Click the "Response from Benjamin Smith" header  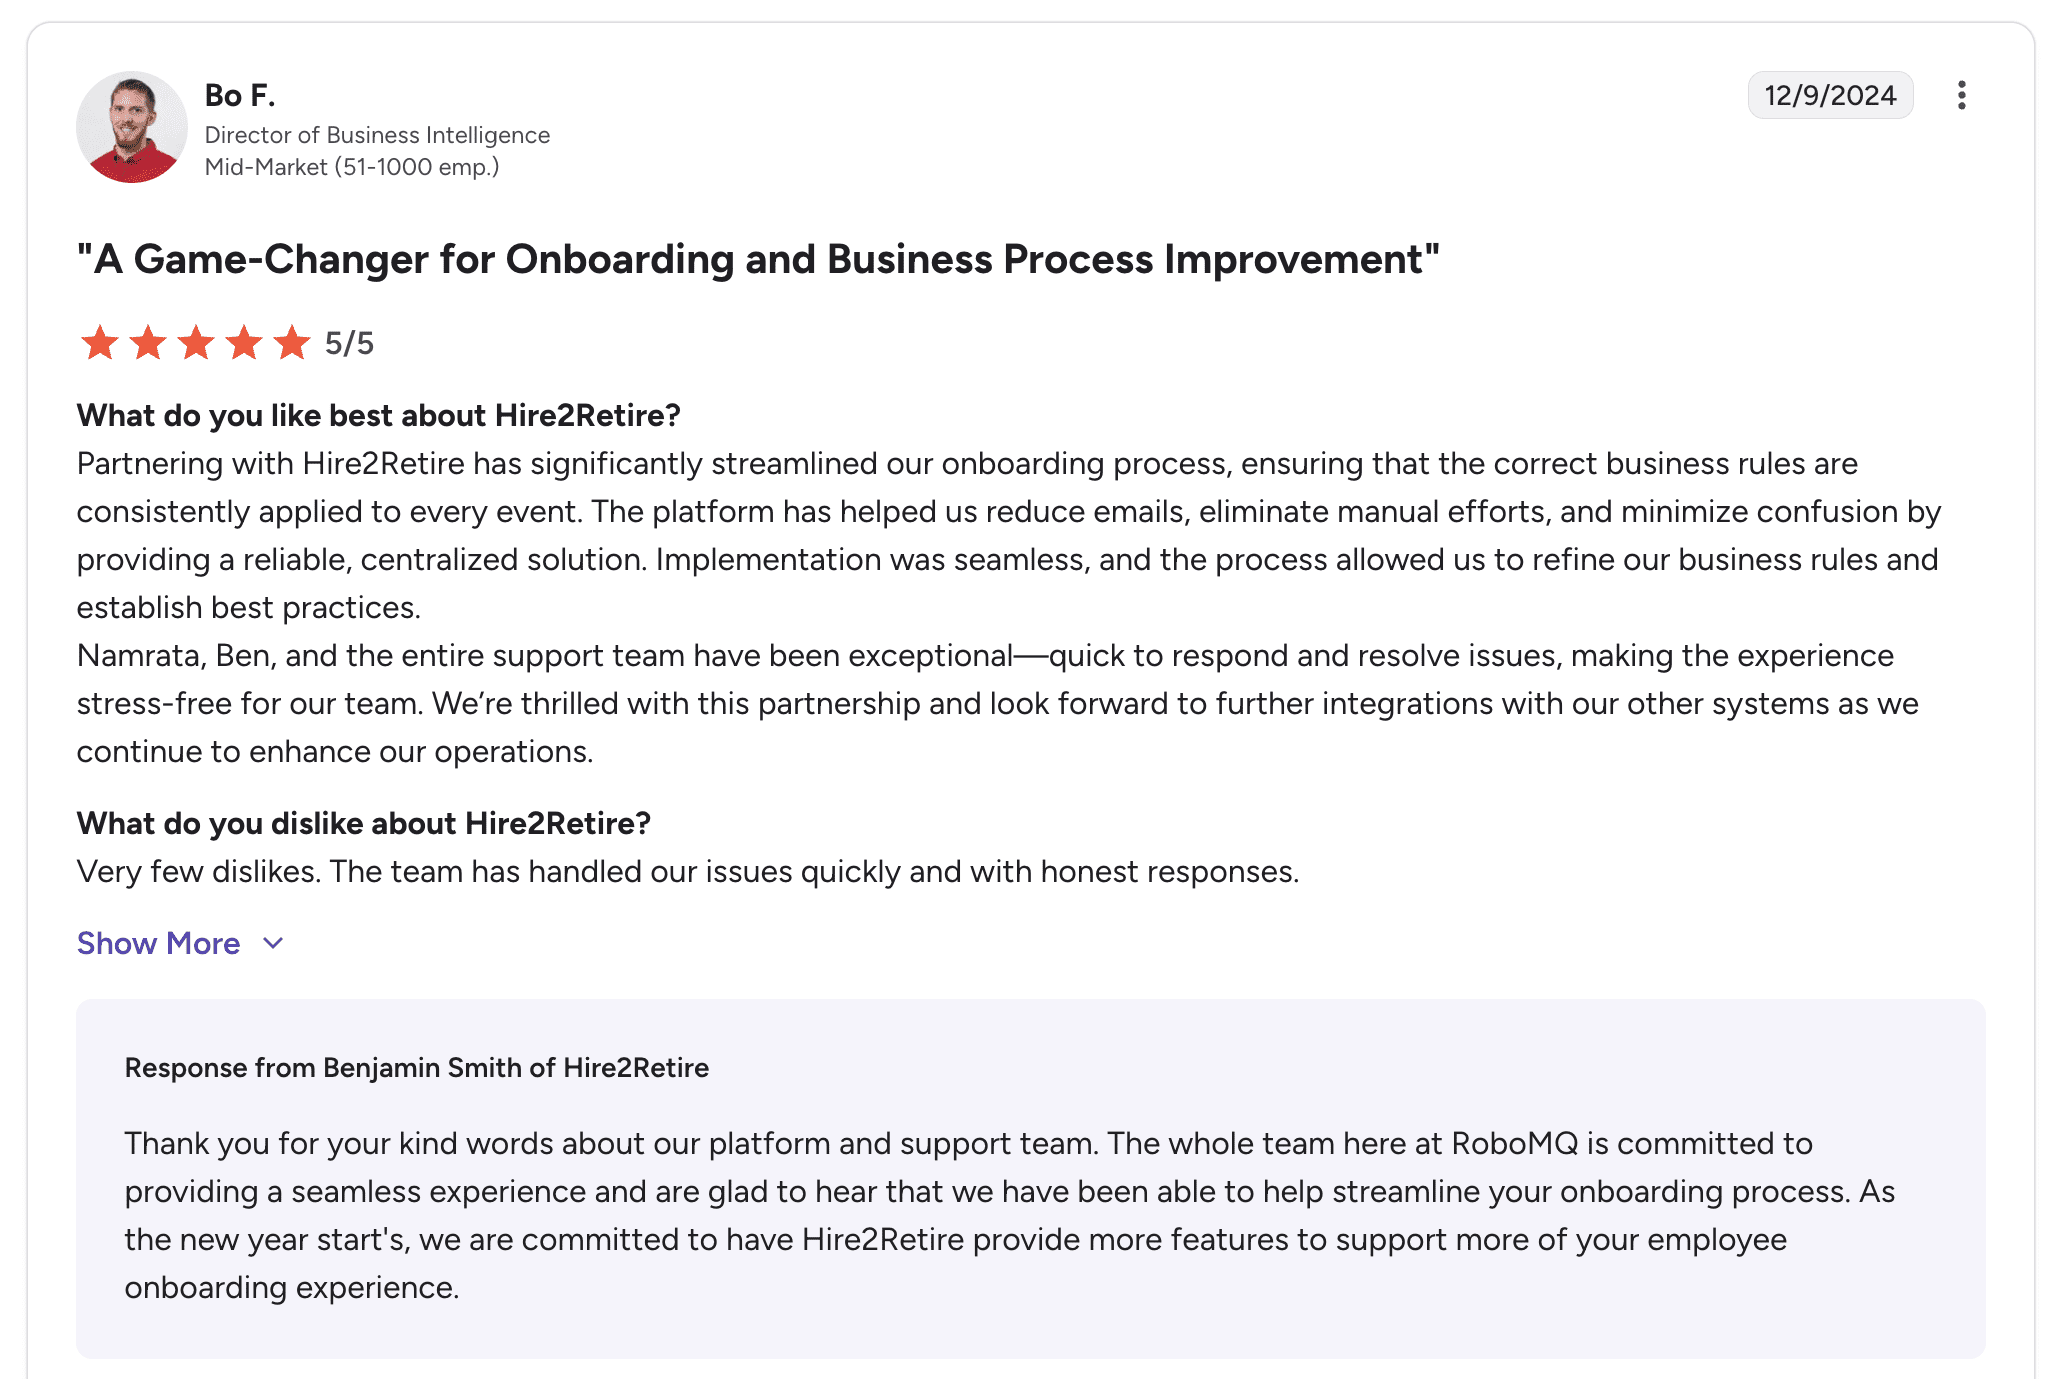[416, 1067]
